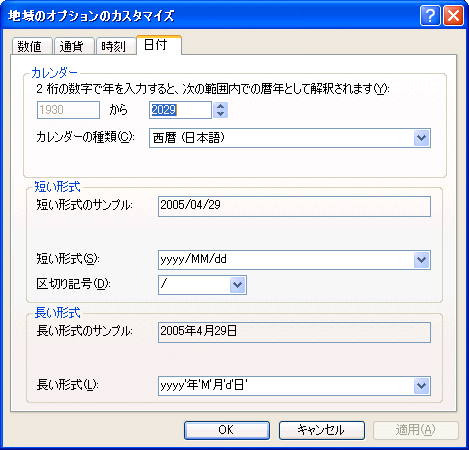Image resolution: width=469 pixels, height=450 pixels.
Task: Click inside the 短い形式 format text box
Action: (x=286, y=260)
